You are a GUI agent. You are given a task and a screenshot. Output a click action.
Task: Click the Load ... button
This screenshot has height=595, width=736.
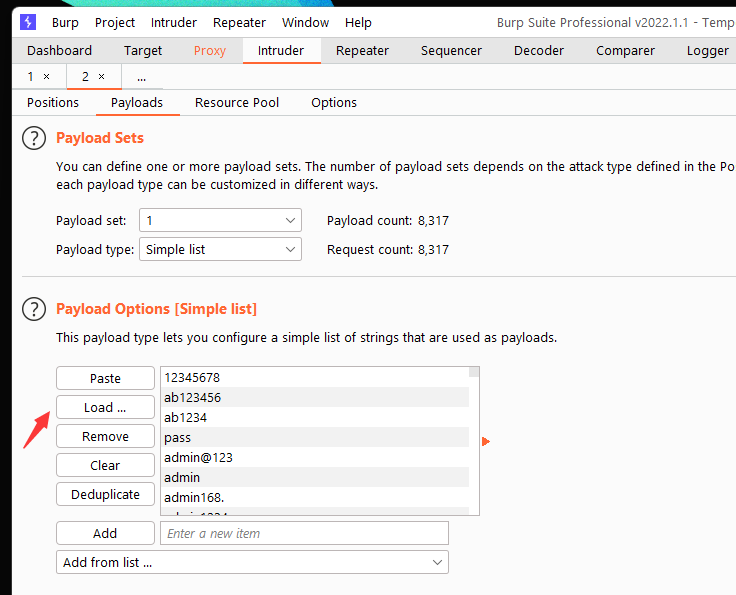click(x=105, y=407)
